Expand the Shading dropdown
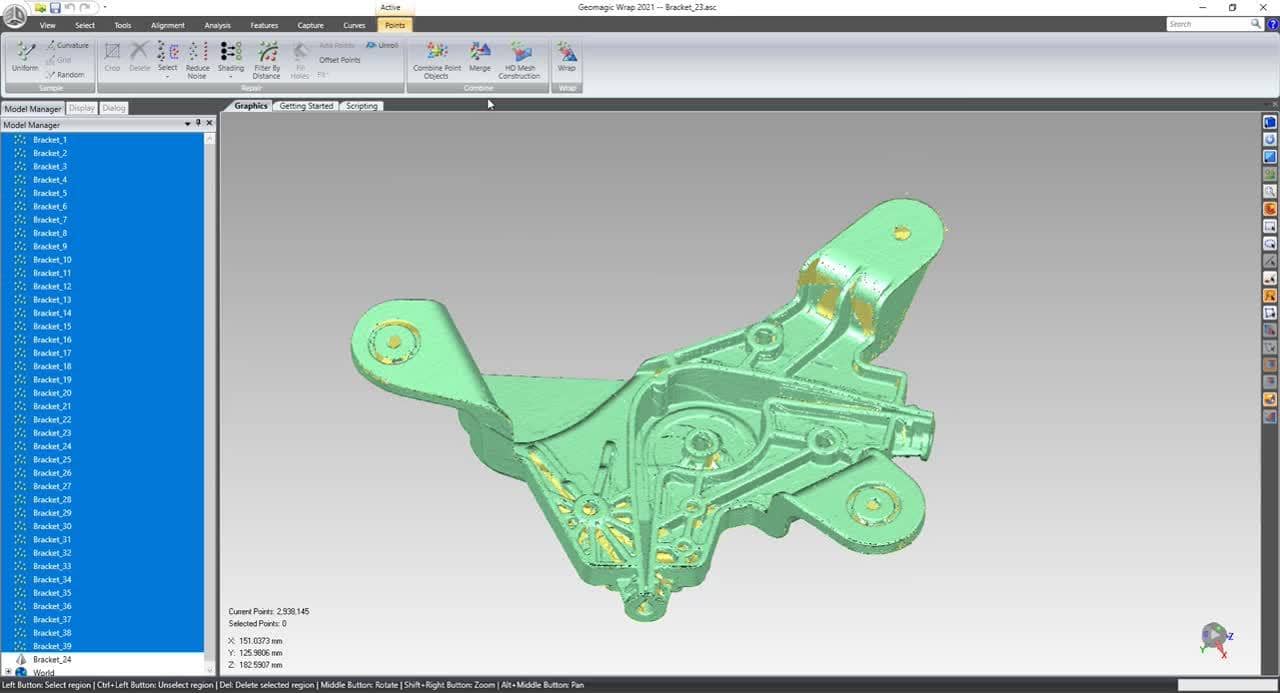1280x693 pixels. (231, 77)
